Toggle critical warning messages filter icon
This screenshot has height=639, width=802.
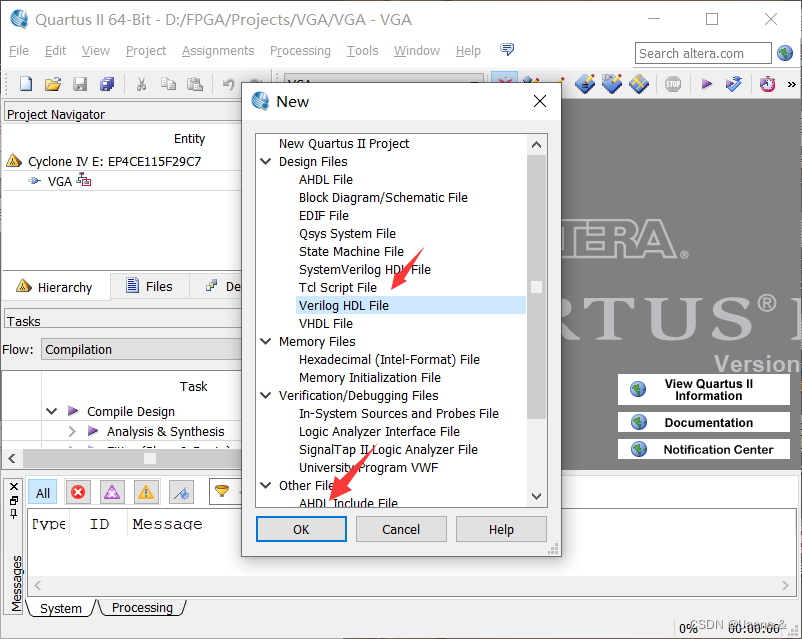112,492
